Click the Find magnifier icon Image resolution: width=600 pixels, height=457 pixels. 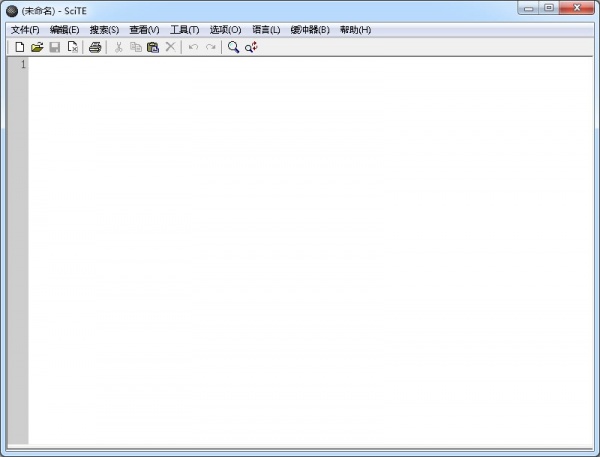click(x=233, y=47)
